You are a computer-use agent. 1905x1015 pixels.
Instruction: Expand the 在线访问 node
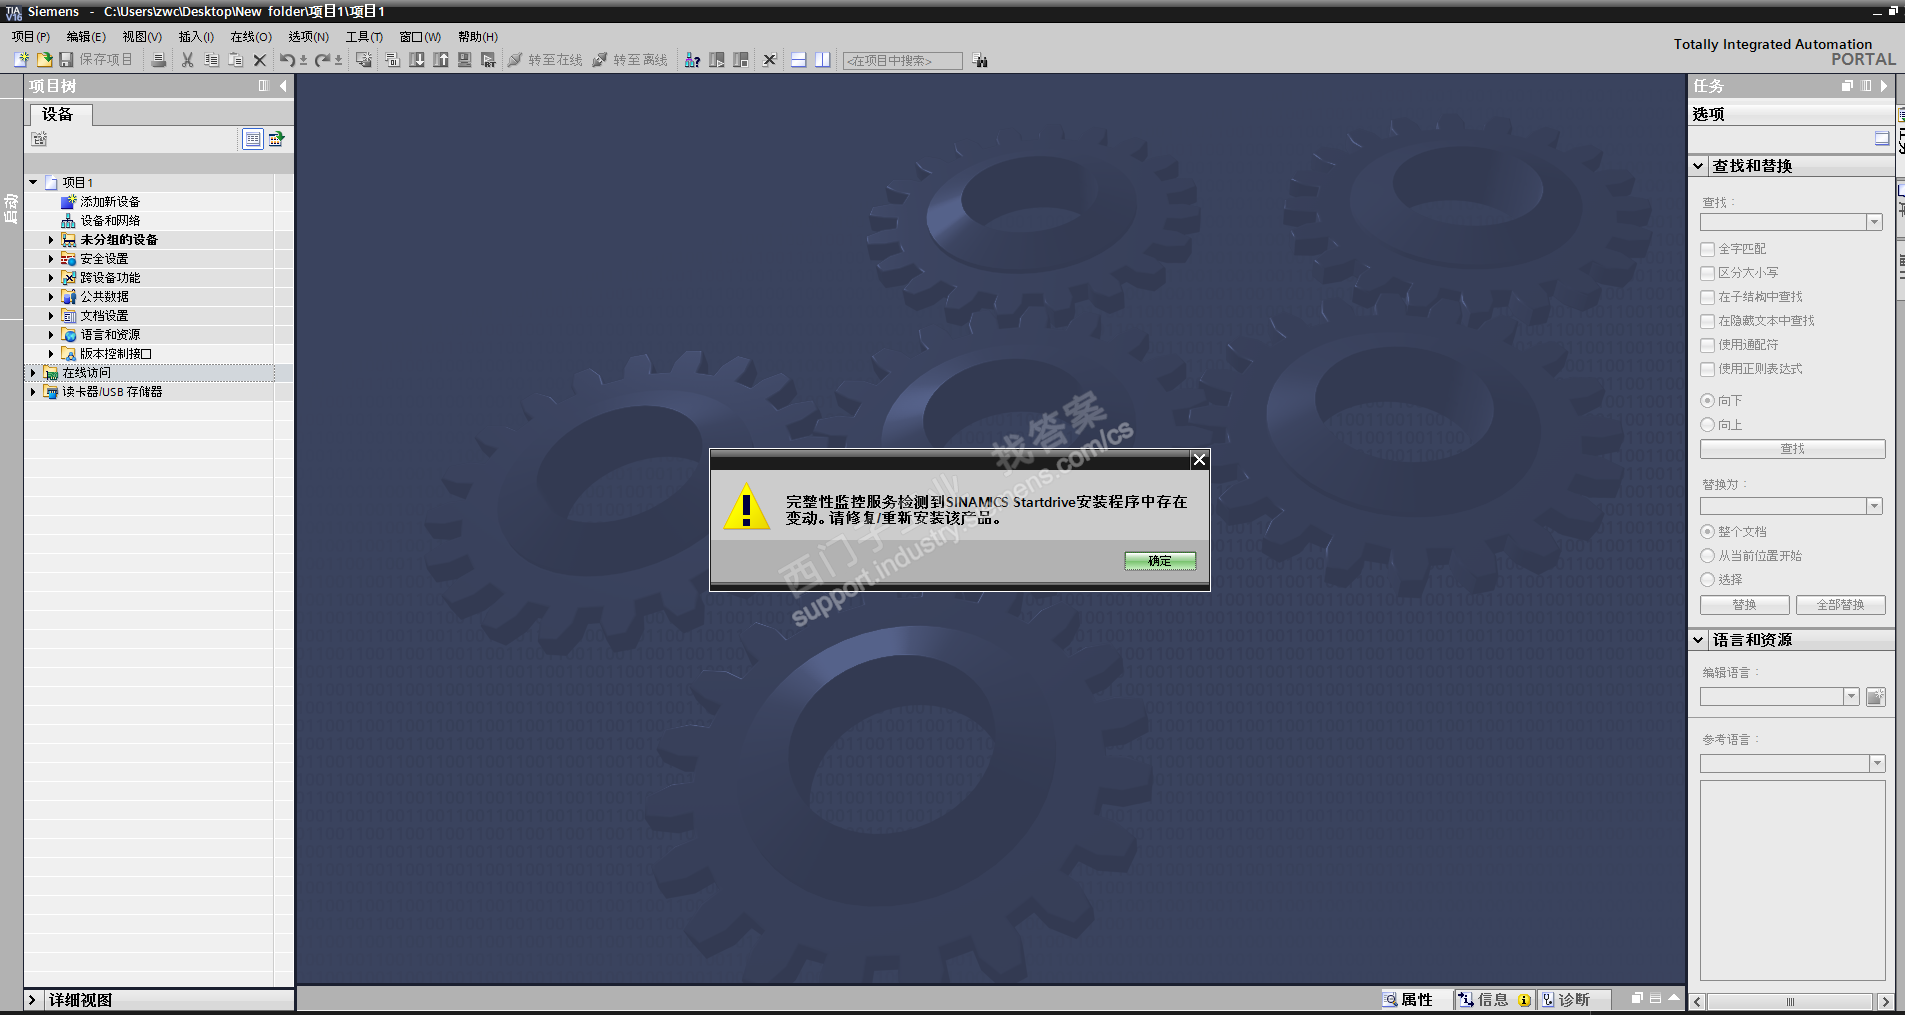pyautogui.click(x=33, y=373)
